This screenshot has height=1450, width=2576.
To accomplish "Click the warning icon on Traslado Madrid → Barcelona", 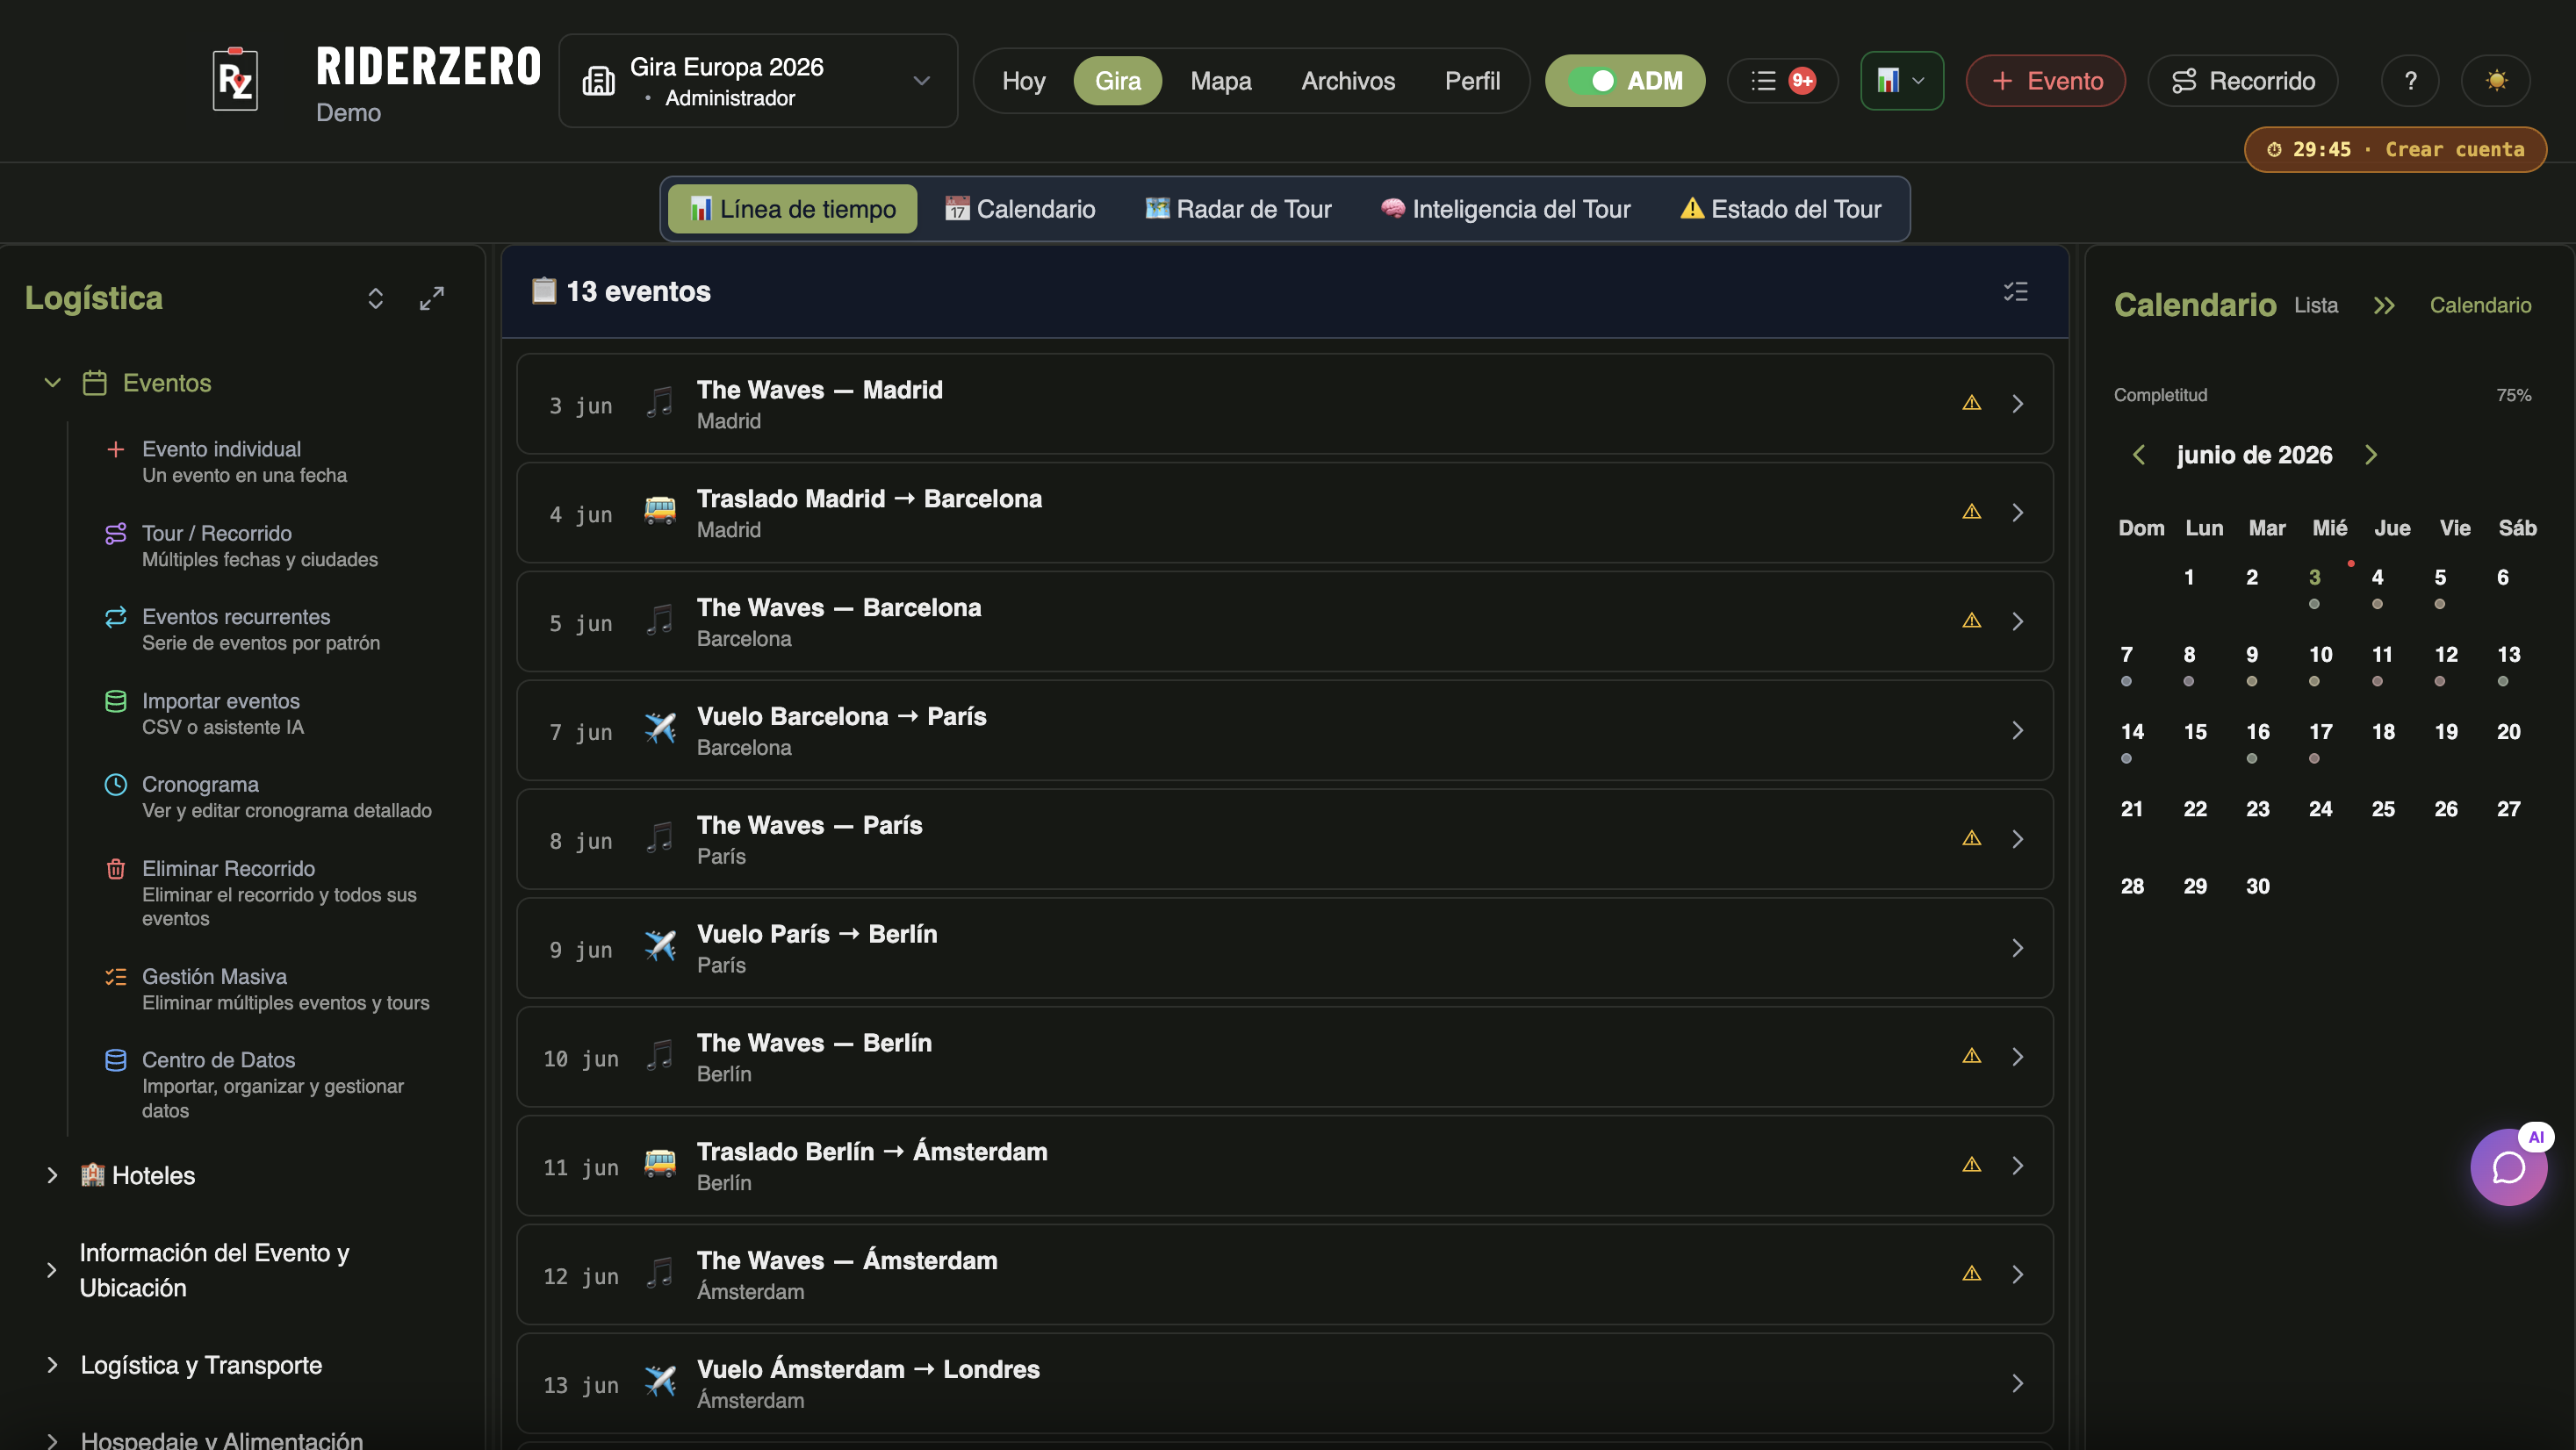I will (1971, 512).
